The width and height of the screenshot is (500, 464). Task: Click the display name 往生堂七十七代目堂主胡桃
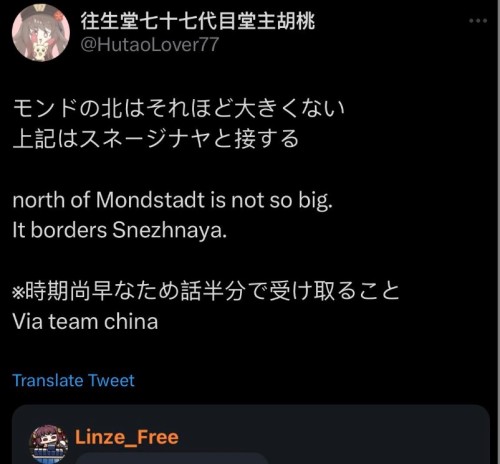pos(197,21)
